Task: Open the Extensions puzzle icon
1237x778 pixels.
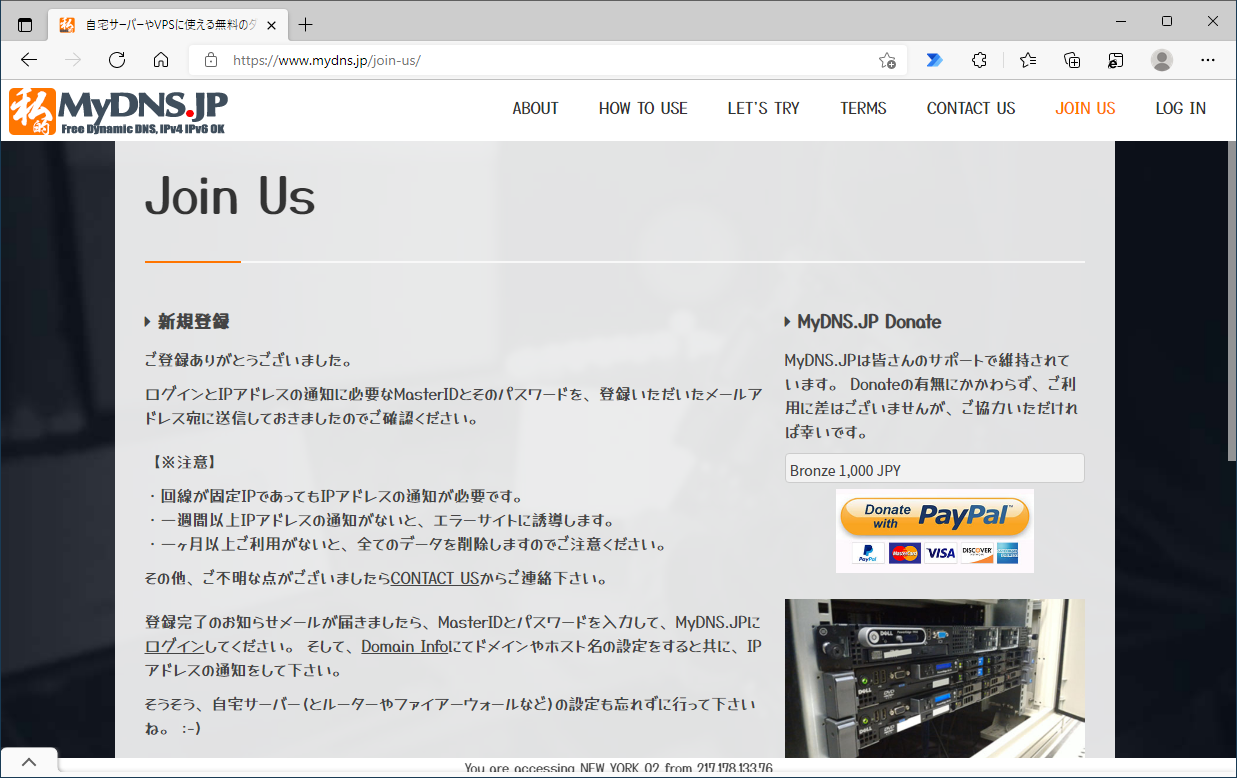Action: [978, 60]
